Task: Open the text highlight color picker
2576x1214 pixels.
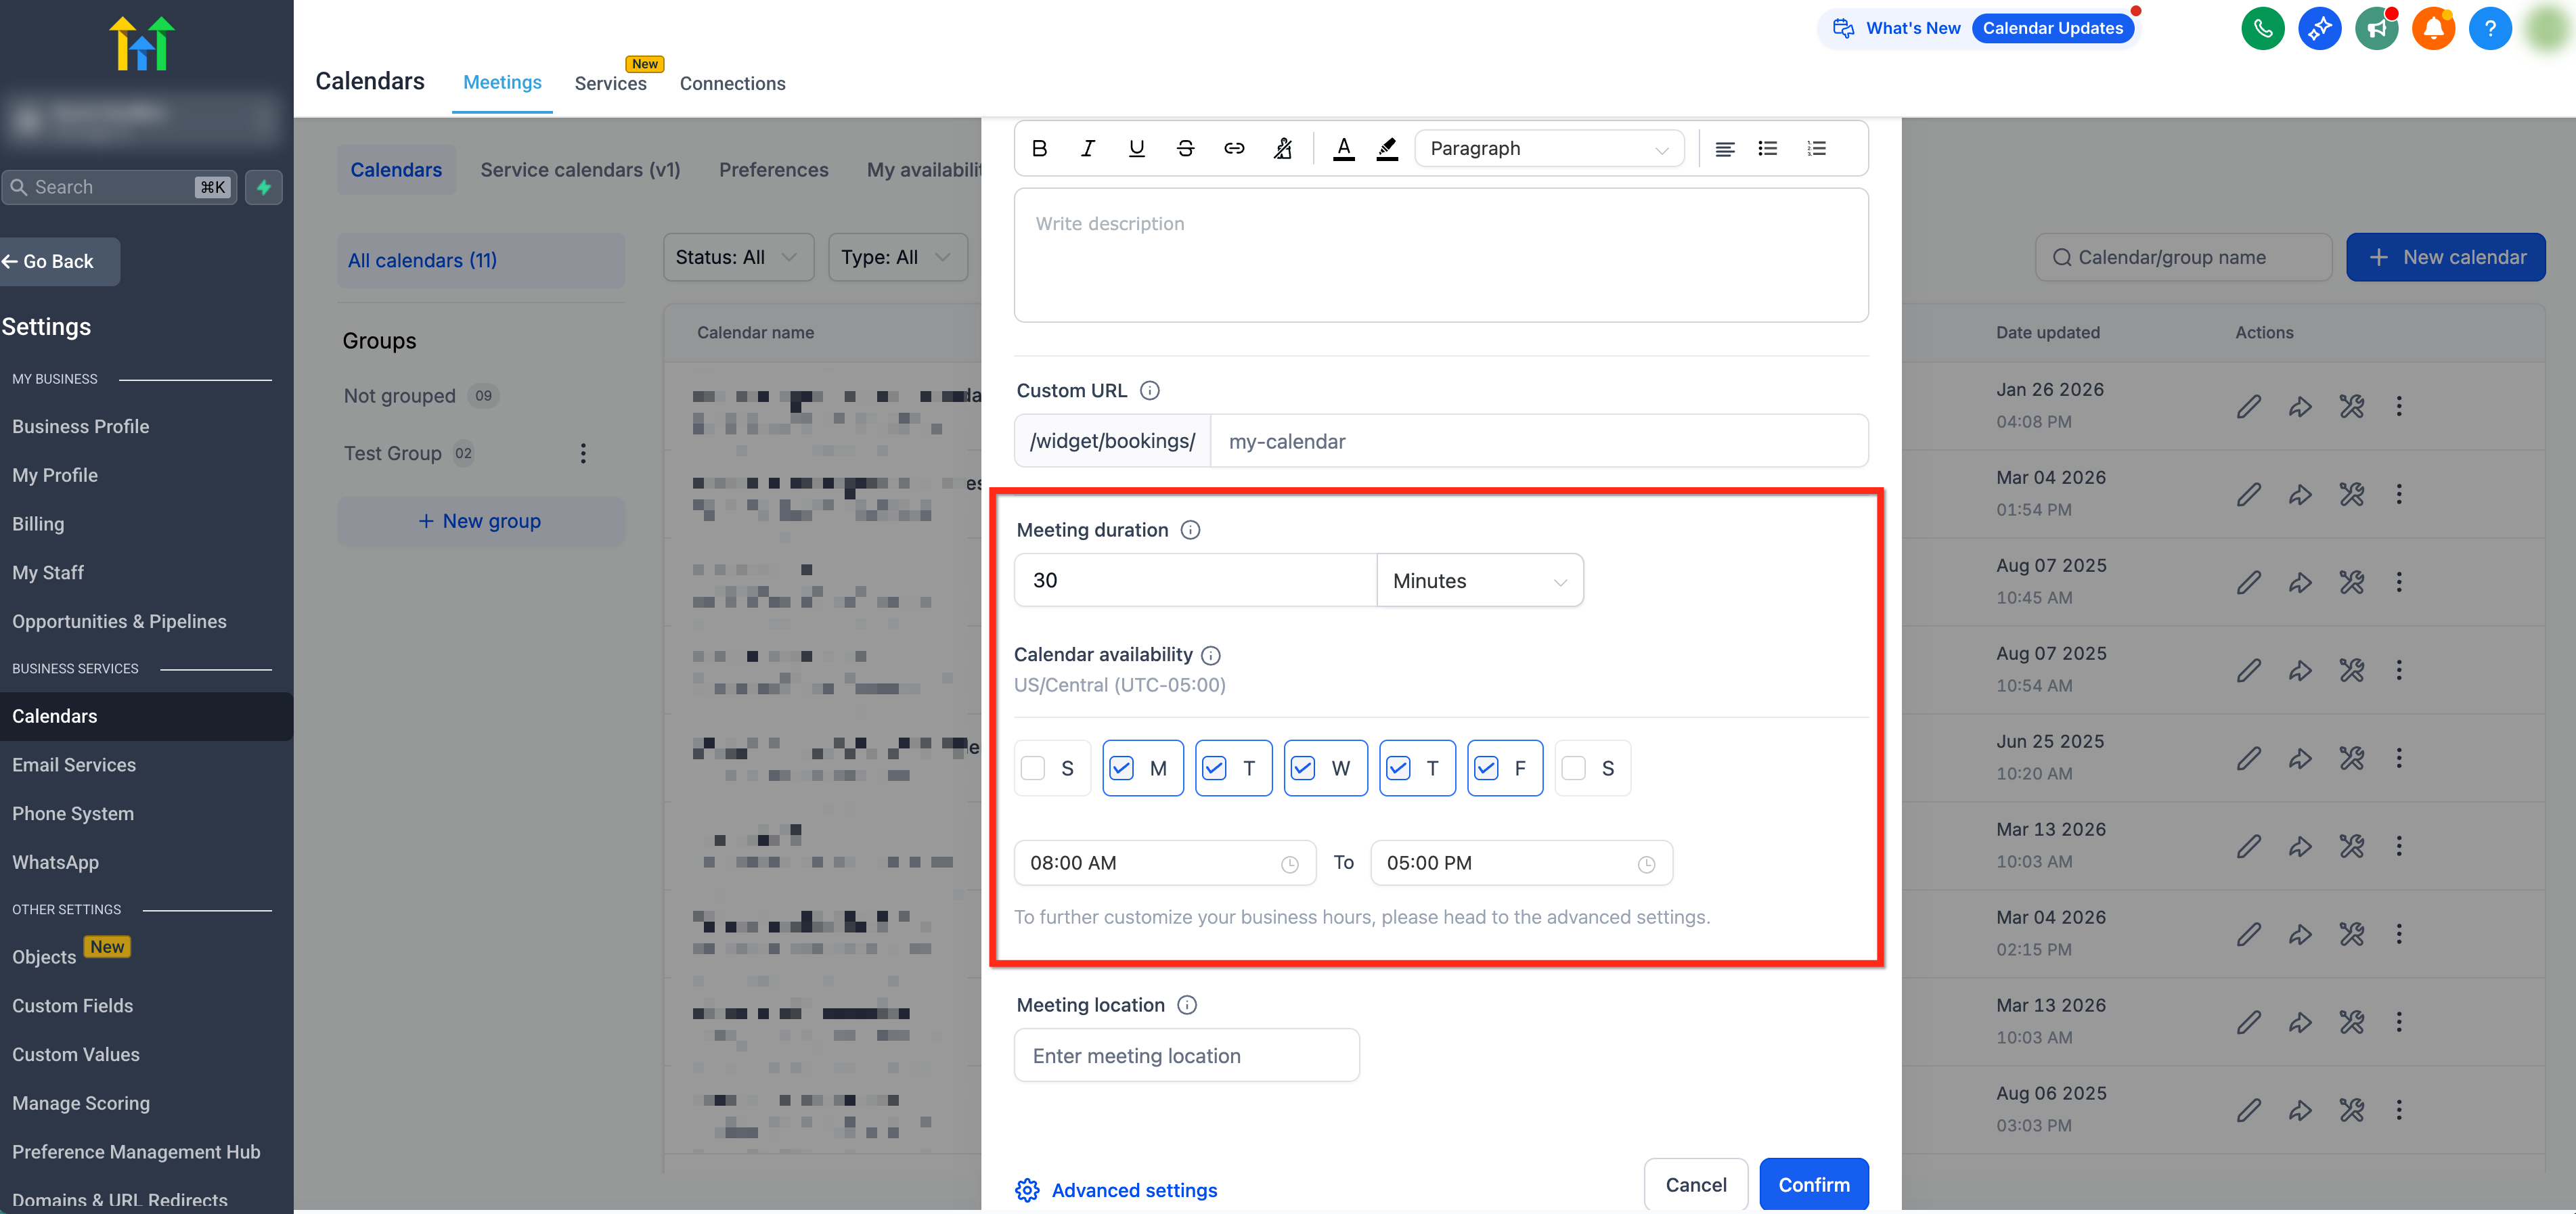Action: pyautogui.click(x=1387, y=148)
